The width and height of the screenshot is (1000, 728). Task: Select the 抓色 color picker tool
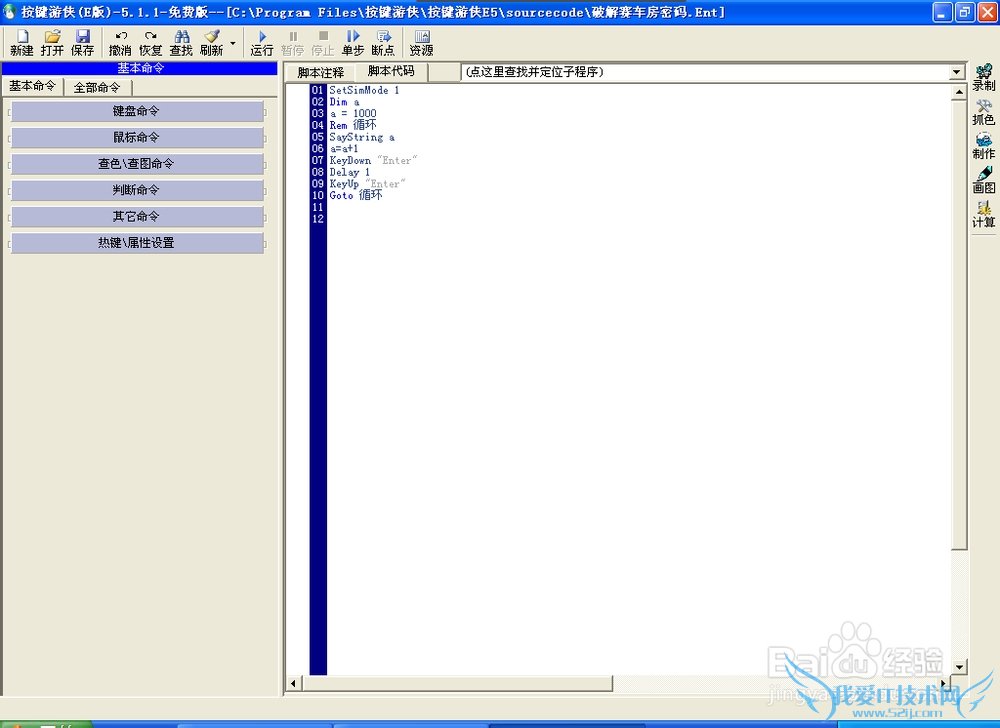click(984, 112)
